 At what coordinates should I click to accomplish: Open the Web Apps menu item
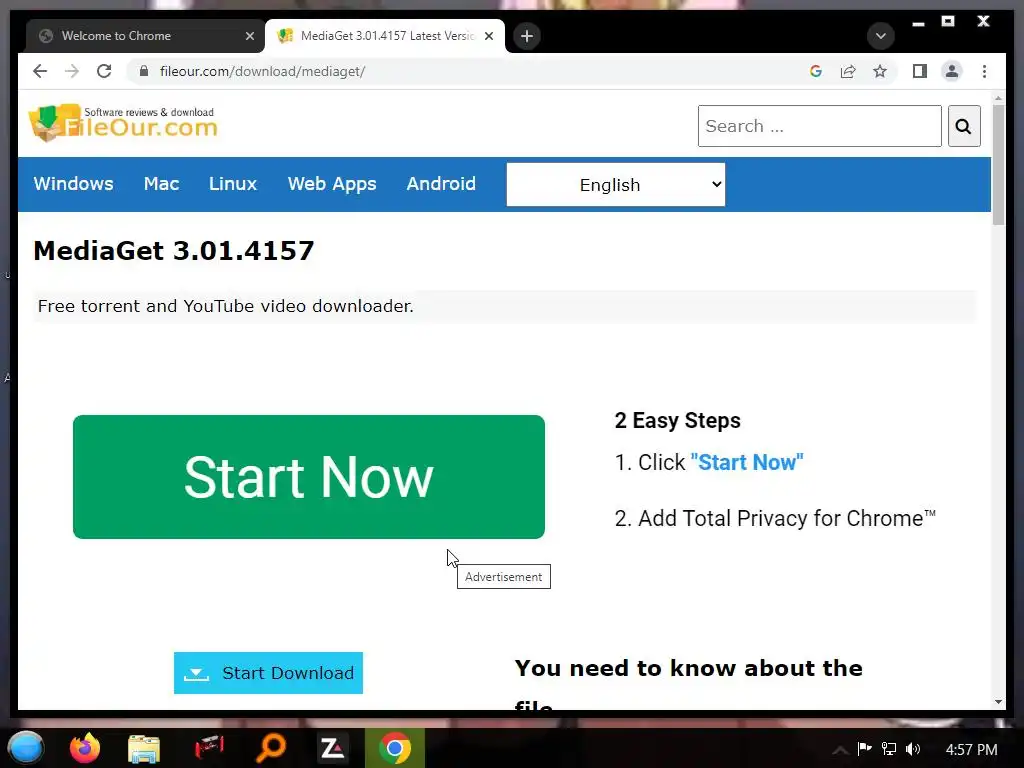[332, 184]
